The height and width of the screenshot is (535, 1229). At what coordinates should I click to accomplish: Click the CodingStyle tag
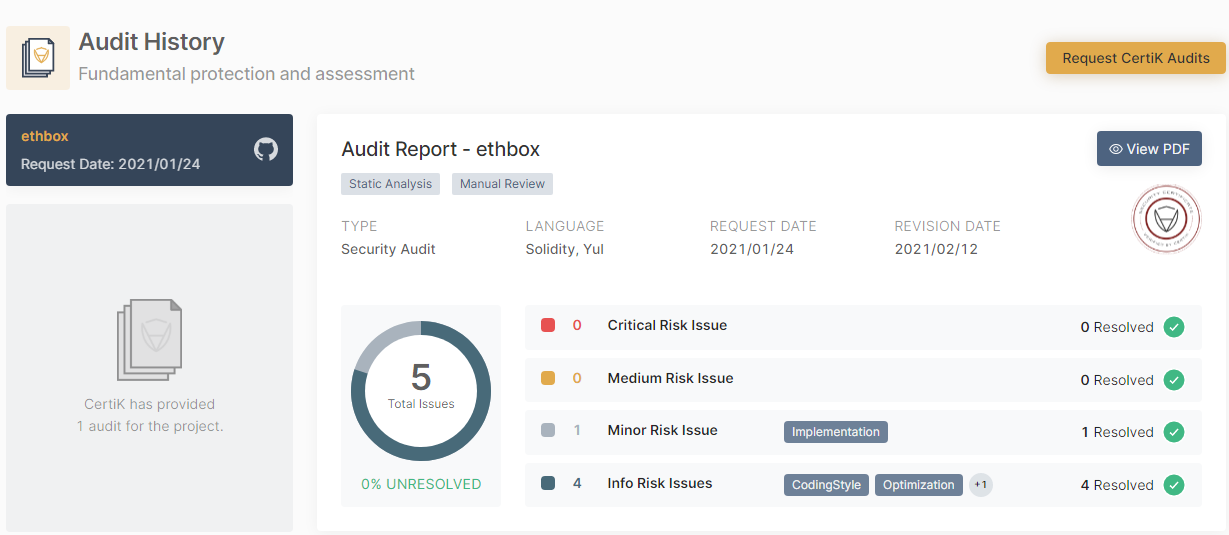pyautogui.click(x=826, y=485)
